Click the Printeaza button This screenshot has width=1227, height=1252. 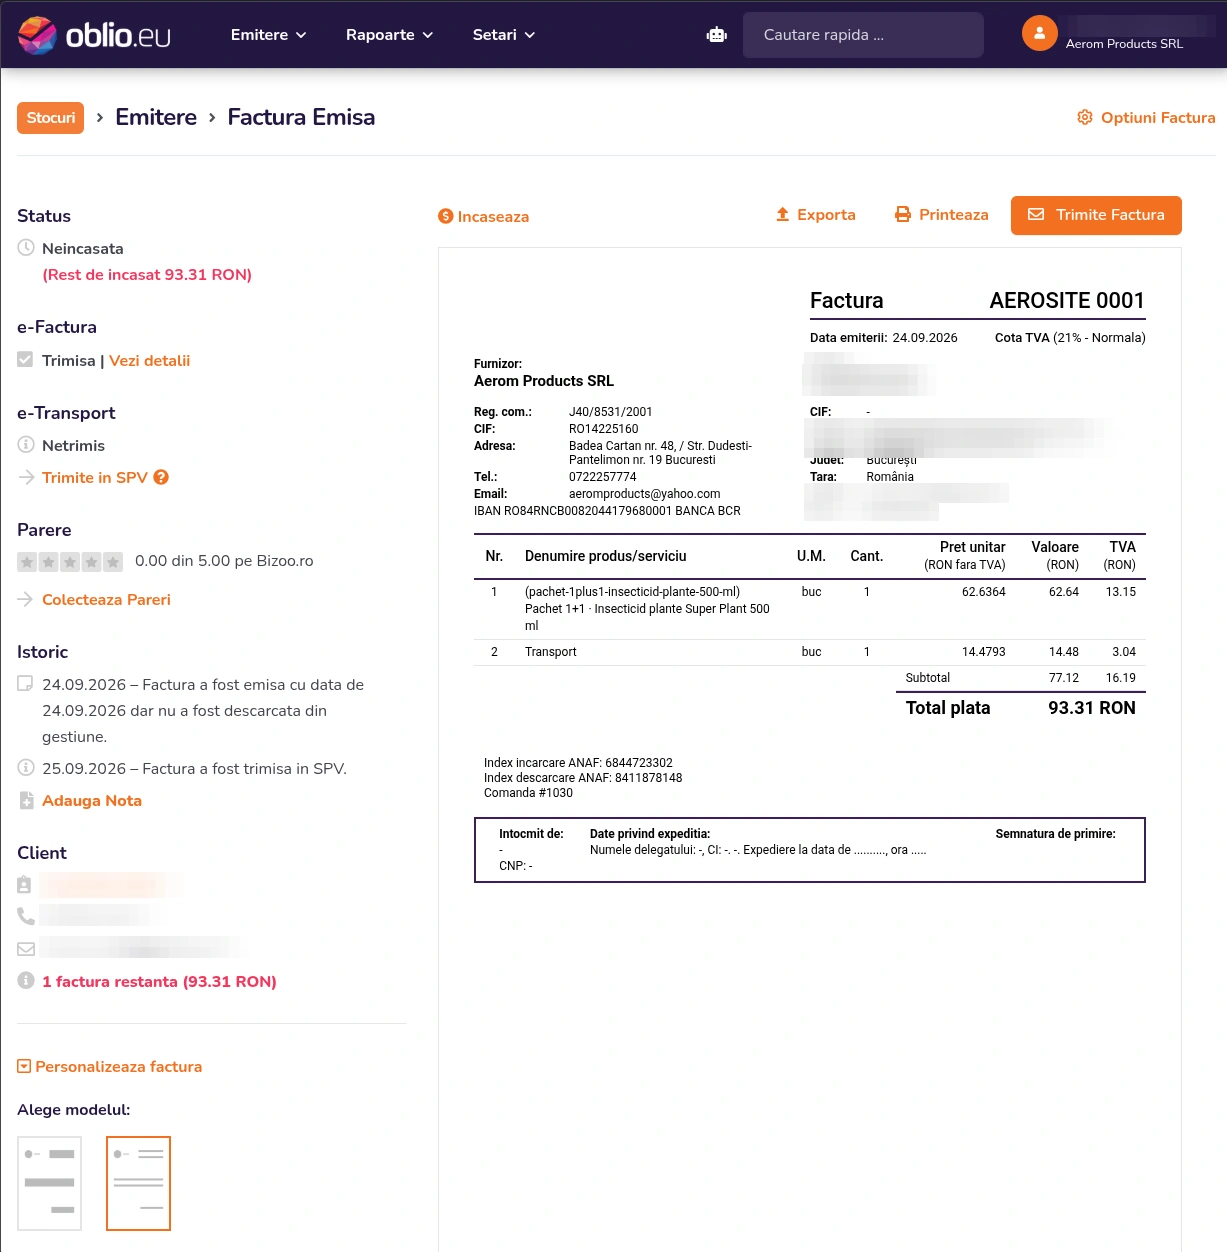tap(942, 214)
